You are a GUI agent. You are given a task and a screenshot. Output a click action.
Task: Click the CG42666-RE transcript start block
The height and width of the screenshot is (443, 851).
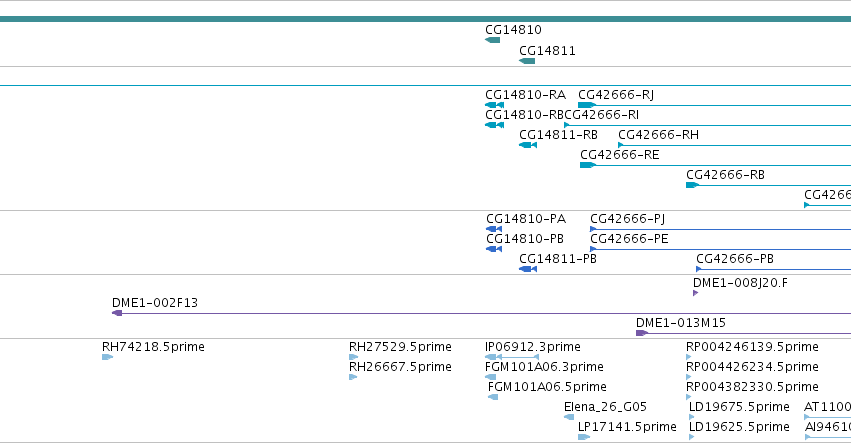click(x=588, y=165)
